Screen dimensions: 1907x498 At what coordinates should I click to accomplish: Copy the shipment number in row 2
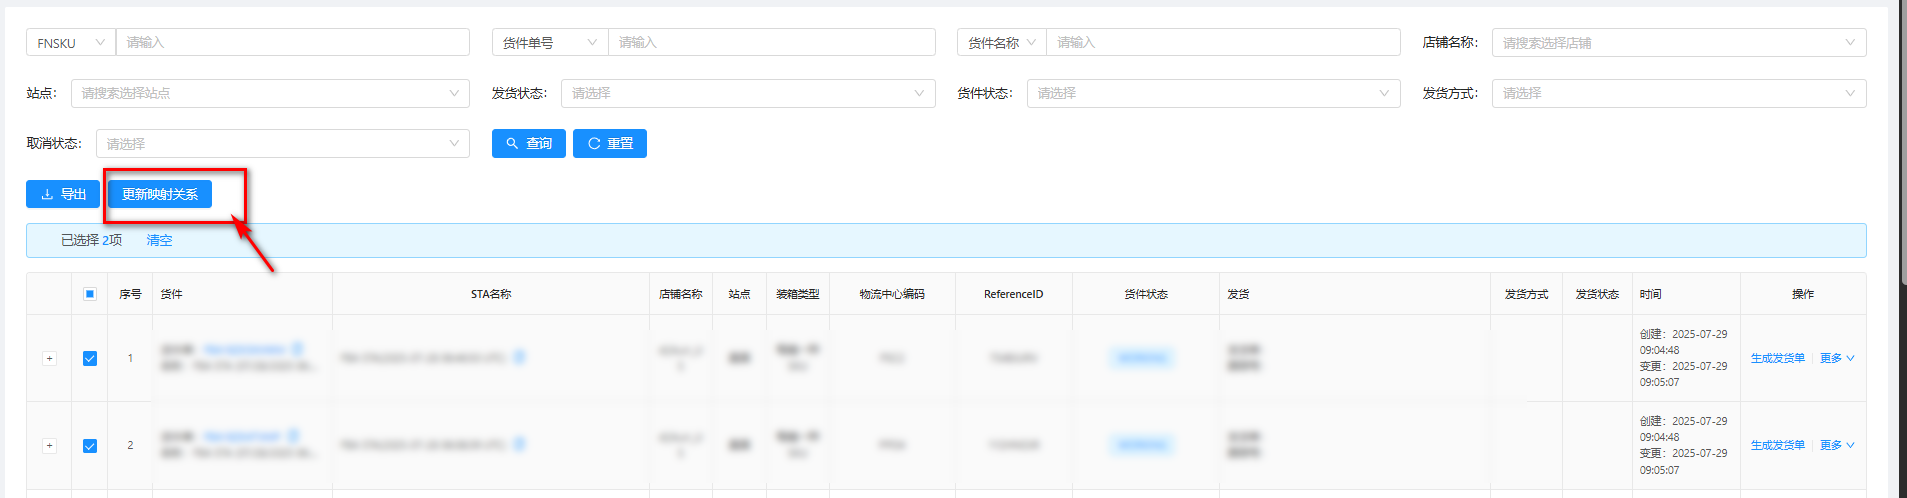[x=293, y=436]
